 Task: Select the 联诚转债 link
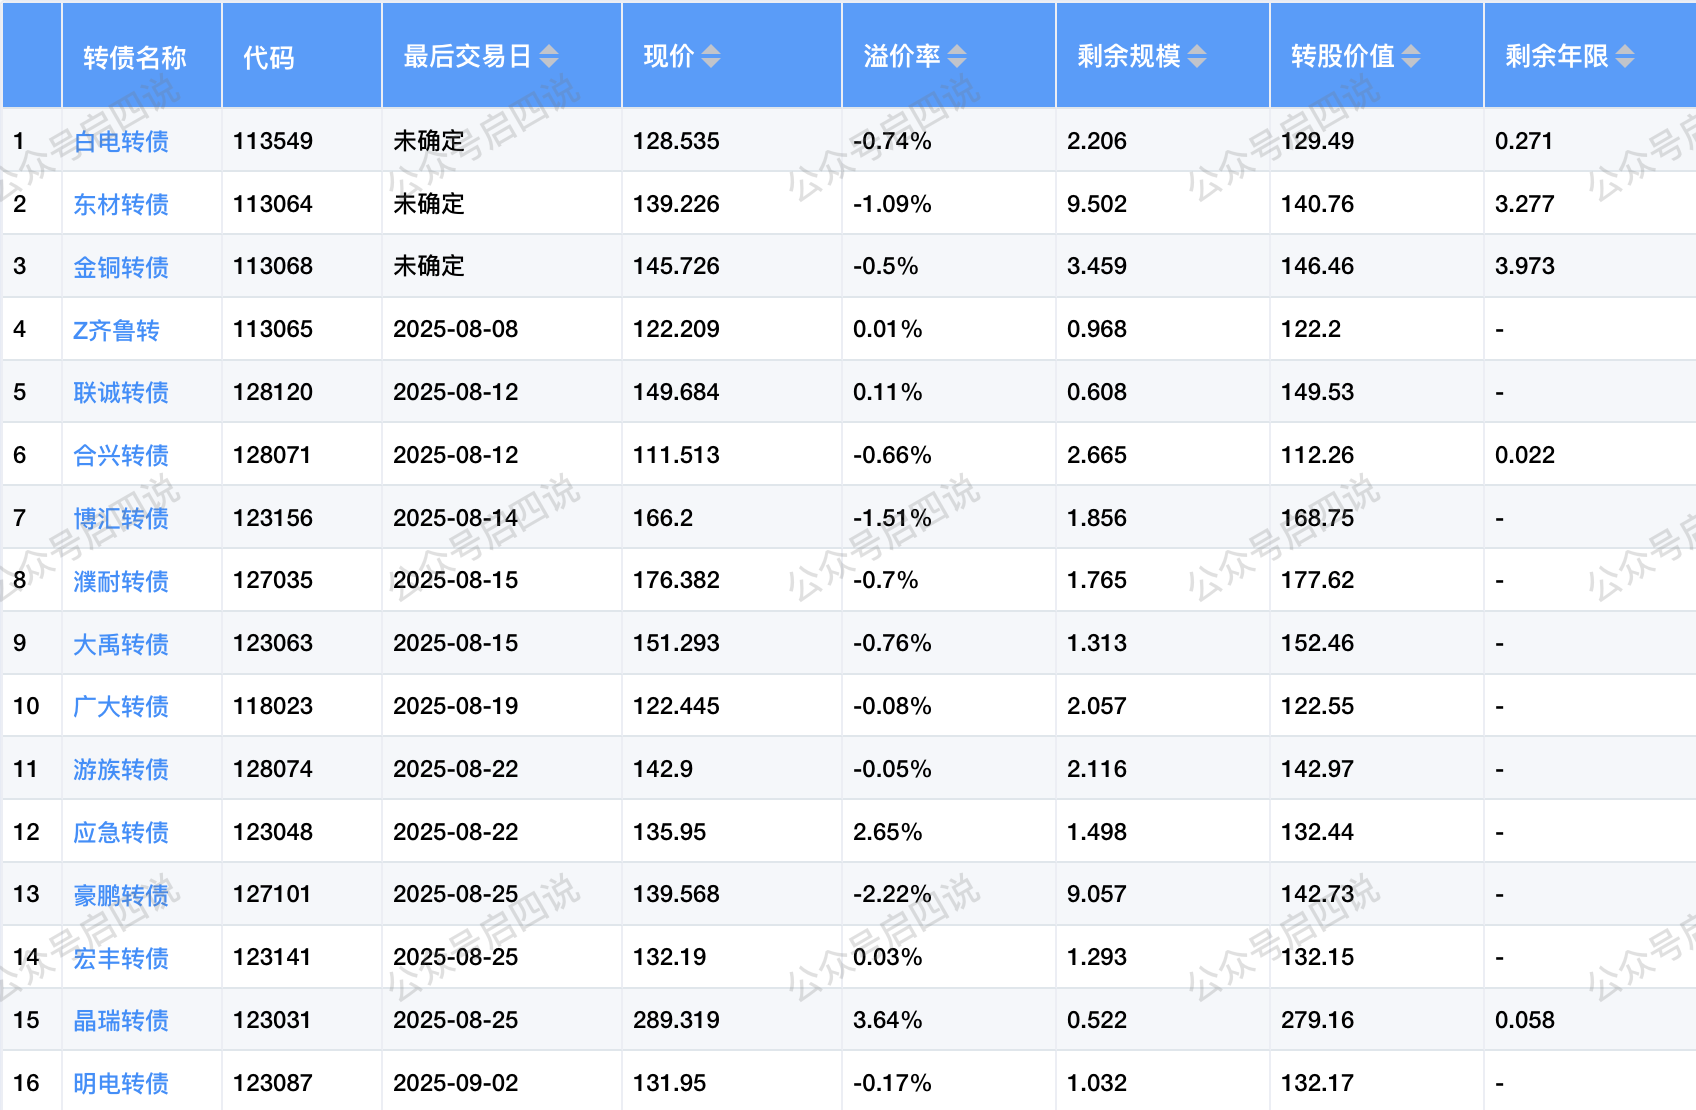(121, 393)
